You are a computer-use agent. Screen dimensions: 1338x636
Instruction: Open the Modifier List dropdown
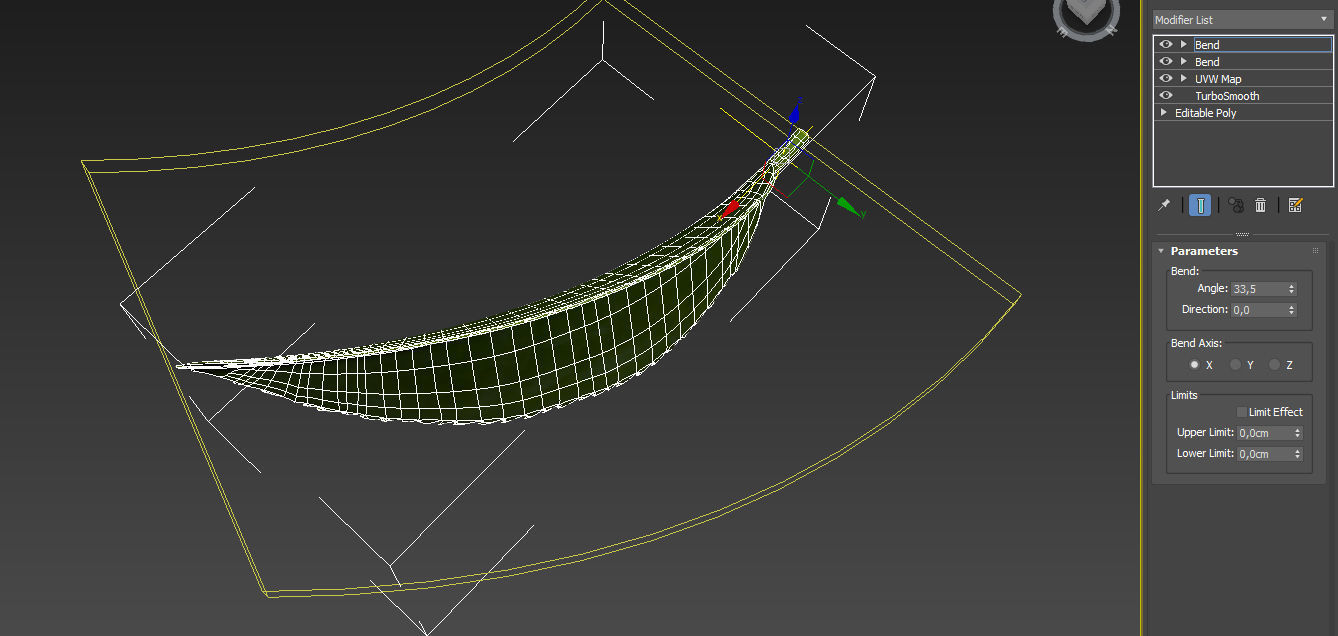[x=1242, y=20]
